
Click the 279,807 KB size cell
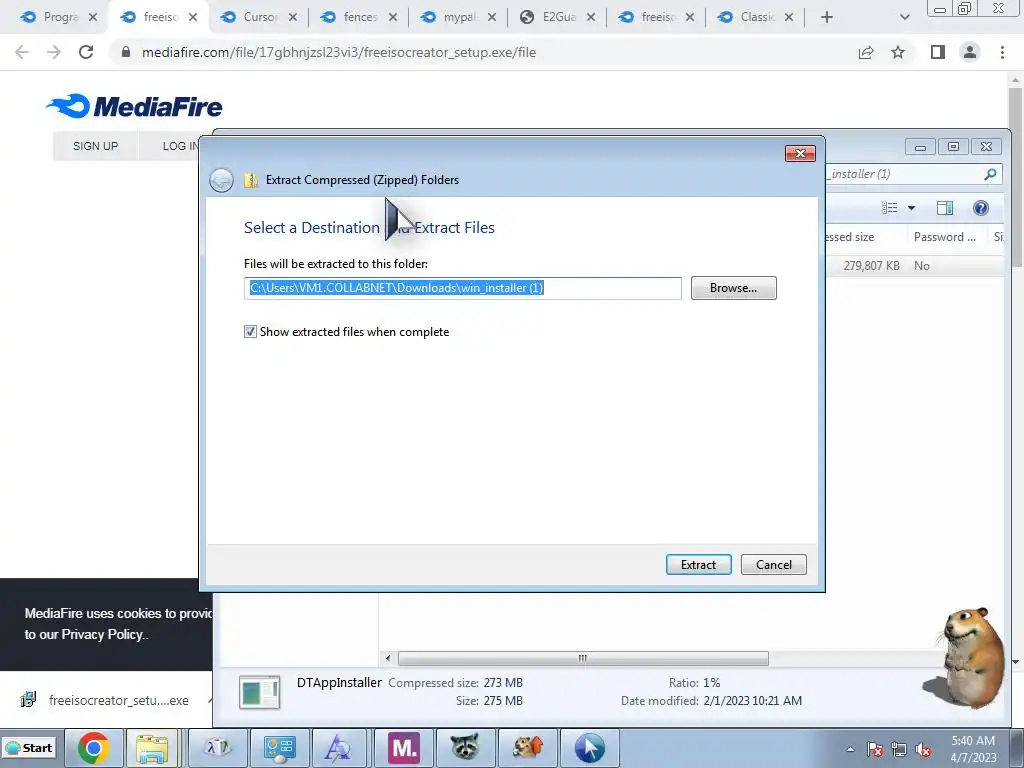(x=871, y=266)
